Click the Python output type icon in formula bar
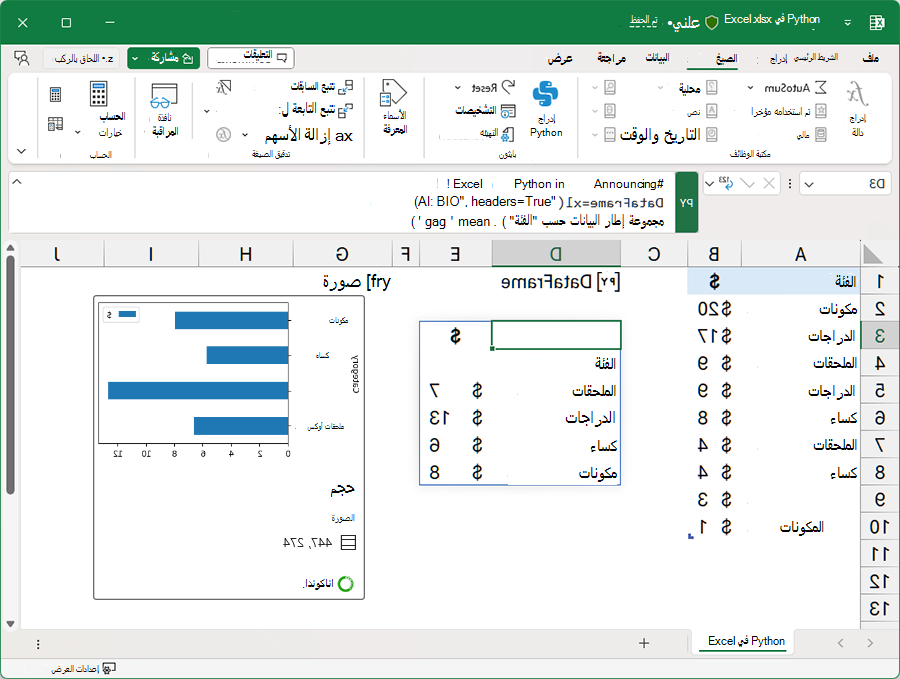Viewport: 900px width, 679px height. [726, 184]
